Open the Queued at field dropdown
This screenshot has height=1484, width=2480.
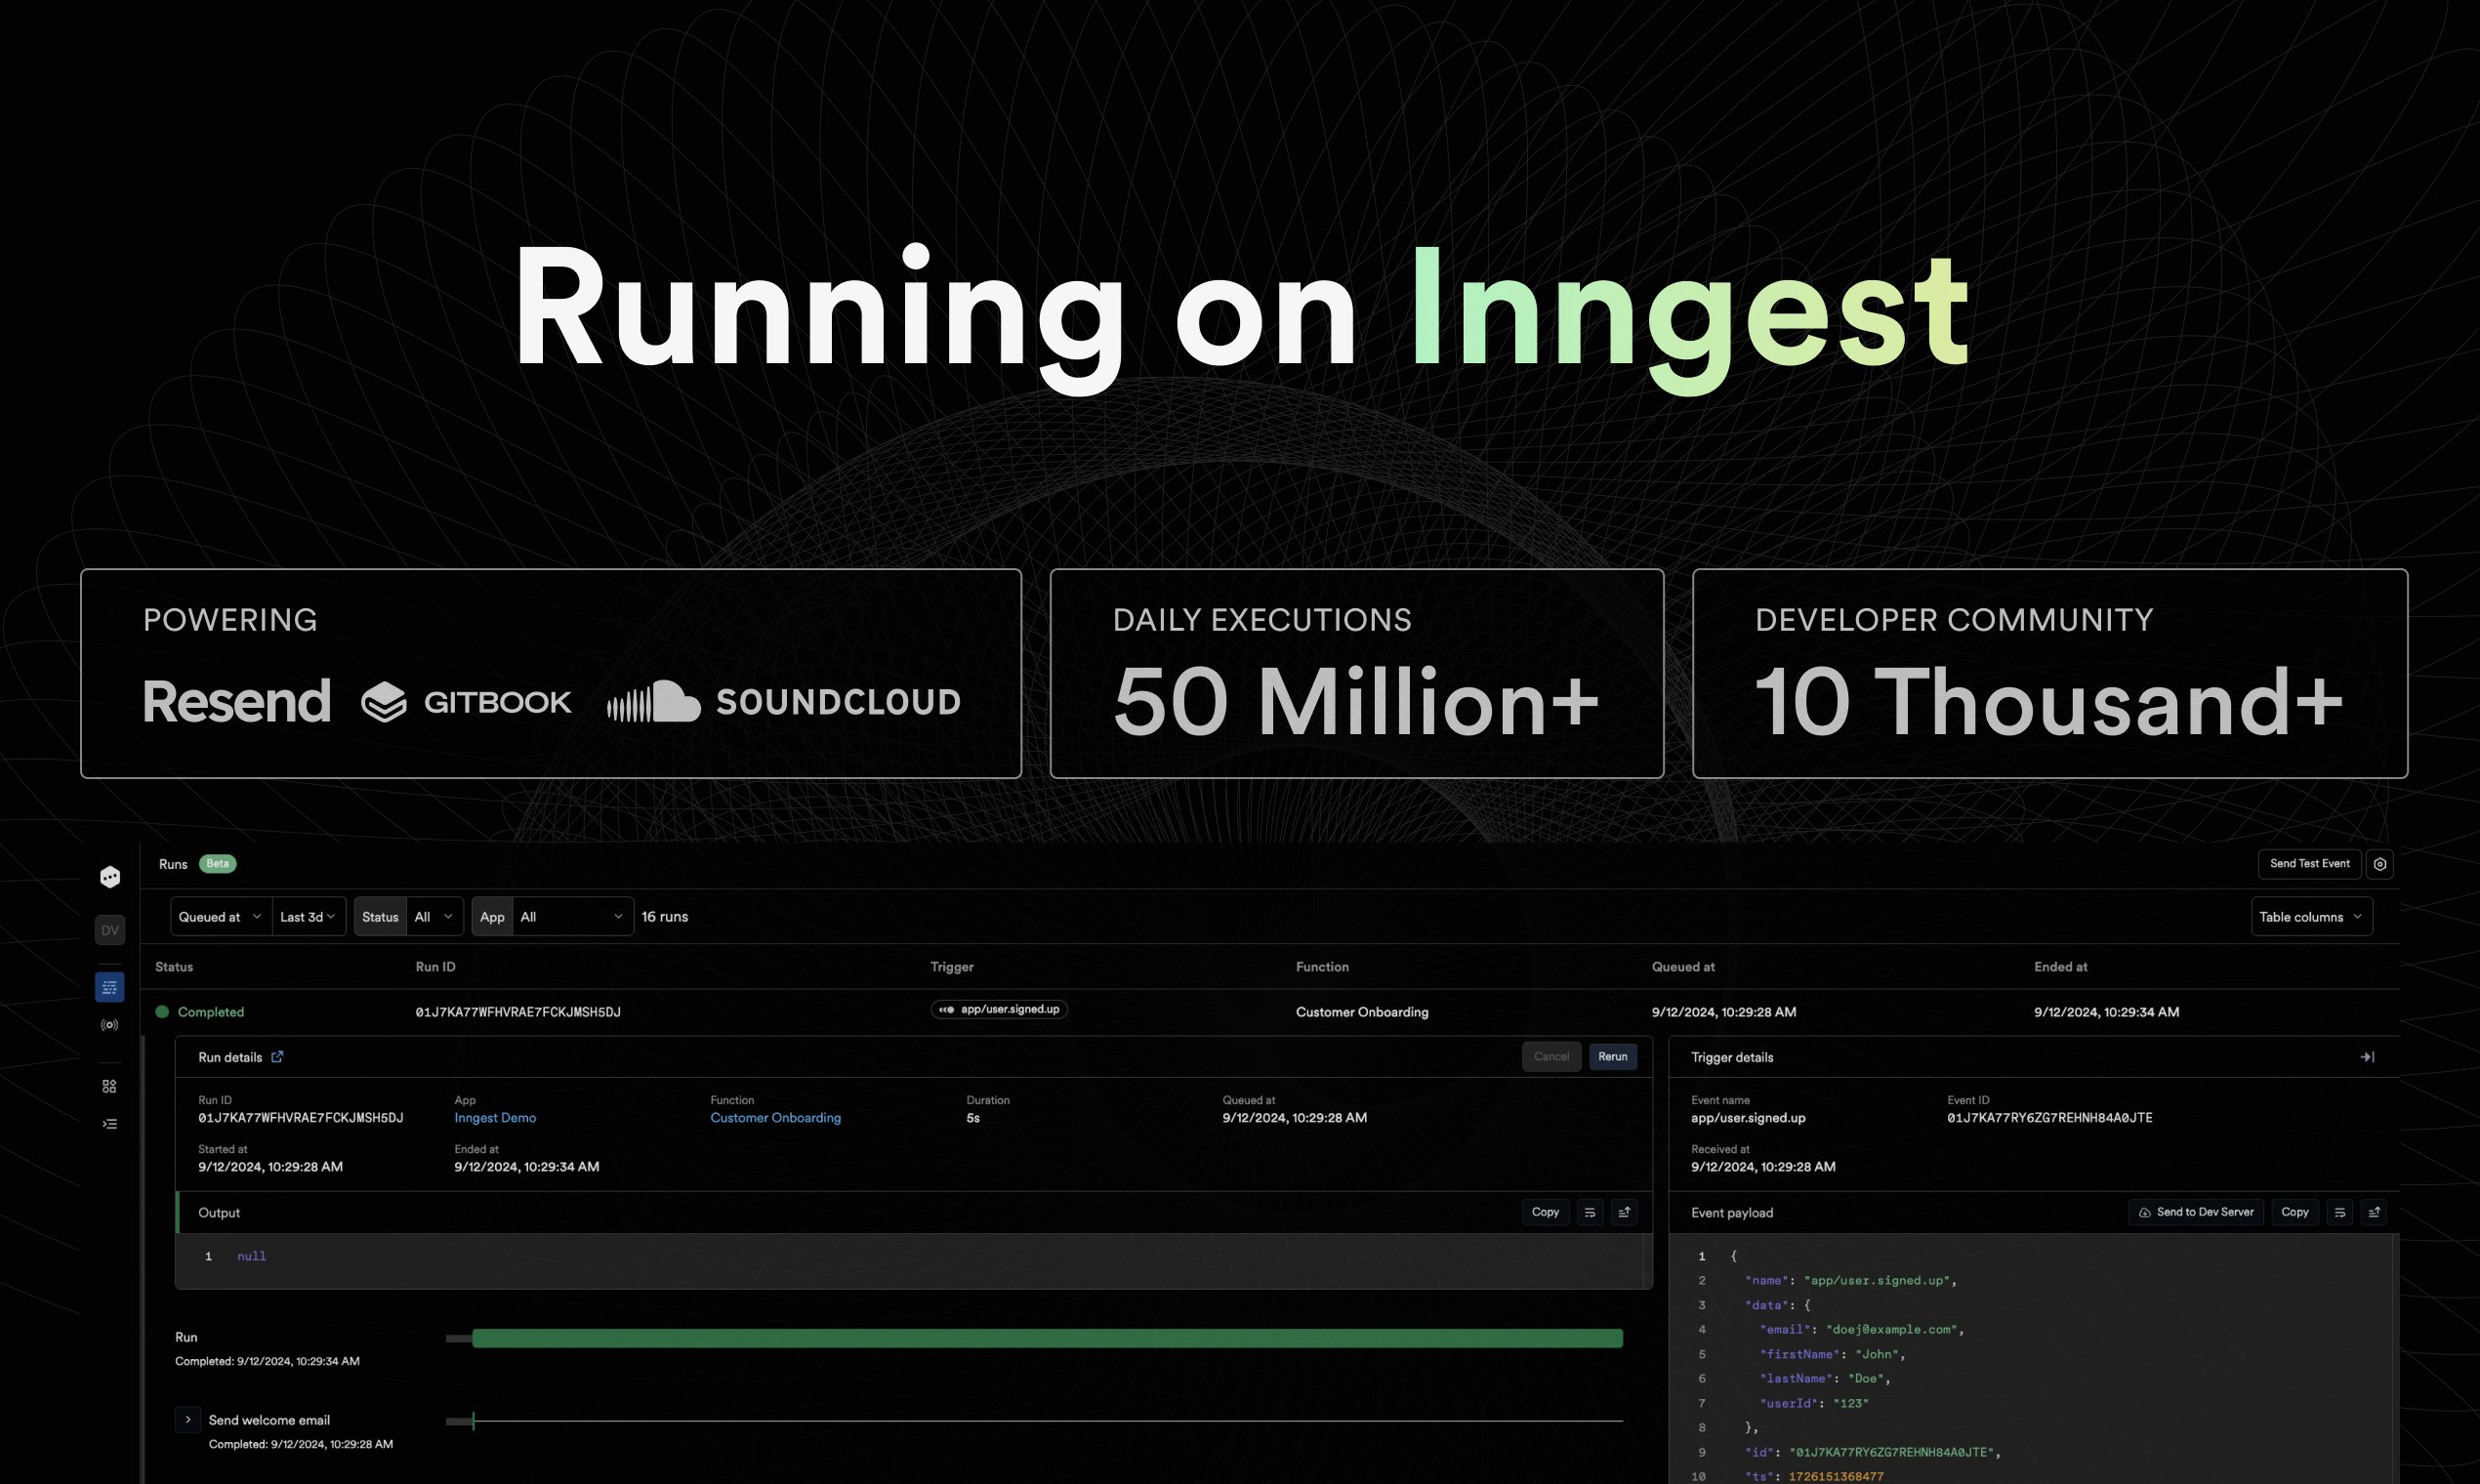[220, 917]
